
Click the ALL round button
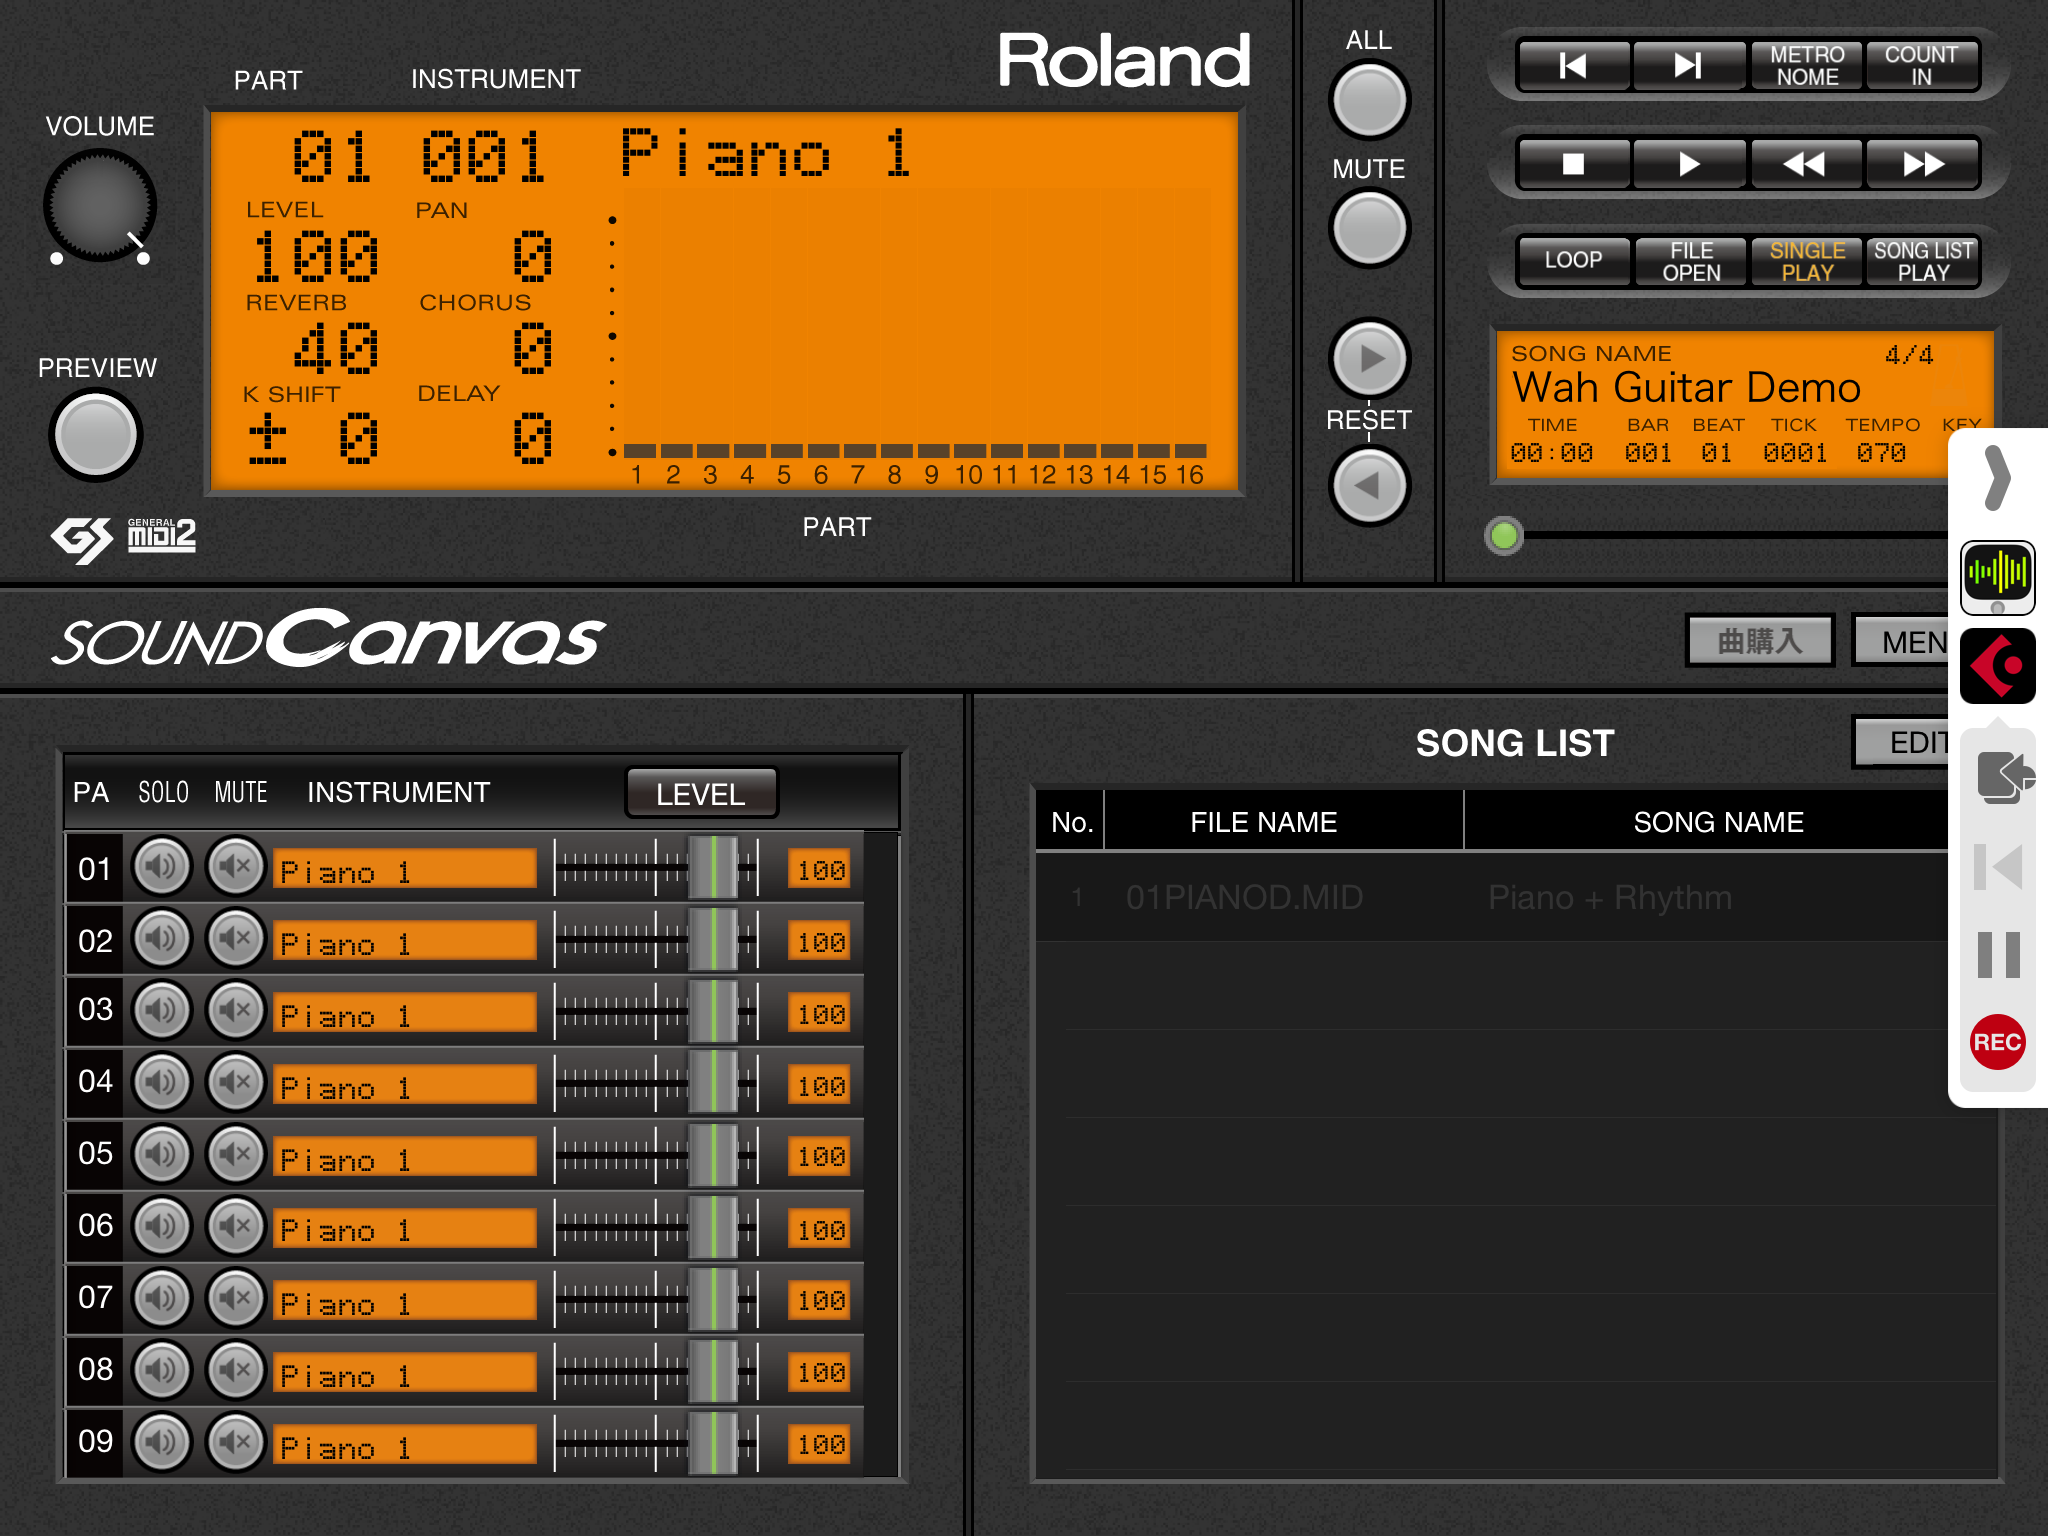(x=1369, y=100)
